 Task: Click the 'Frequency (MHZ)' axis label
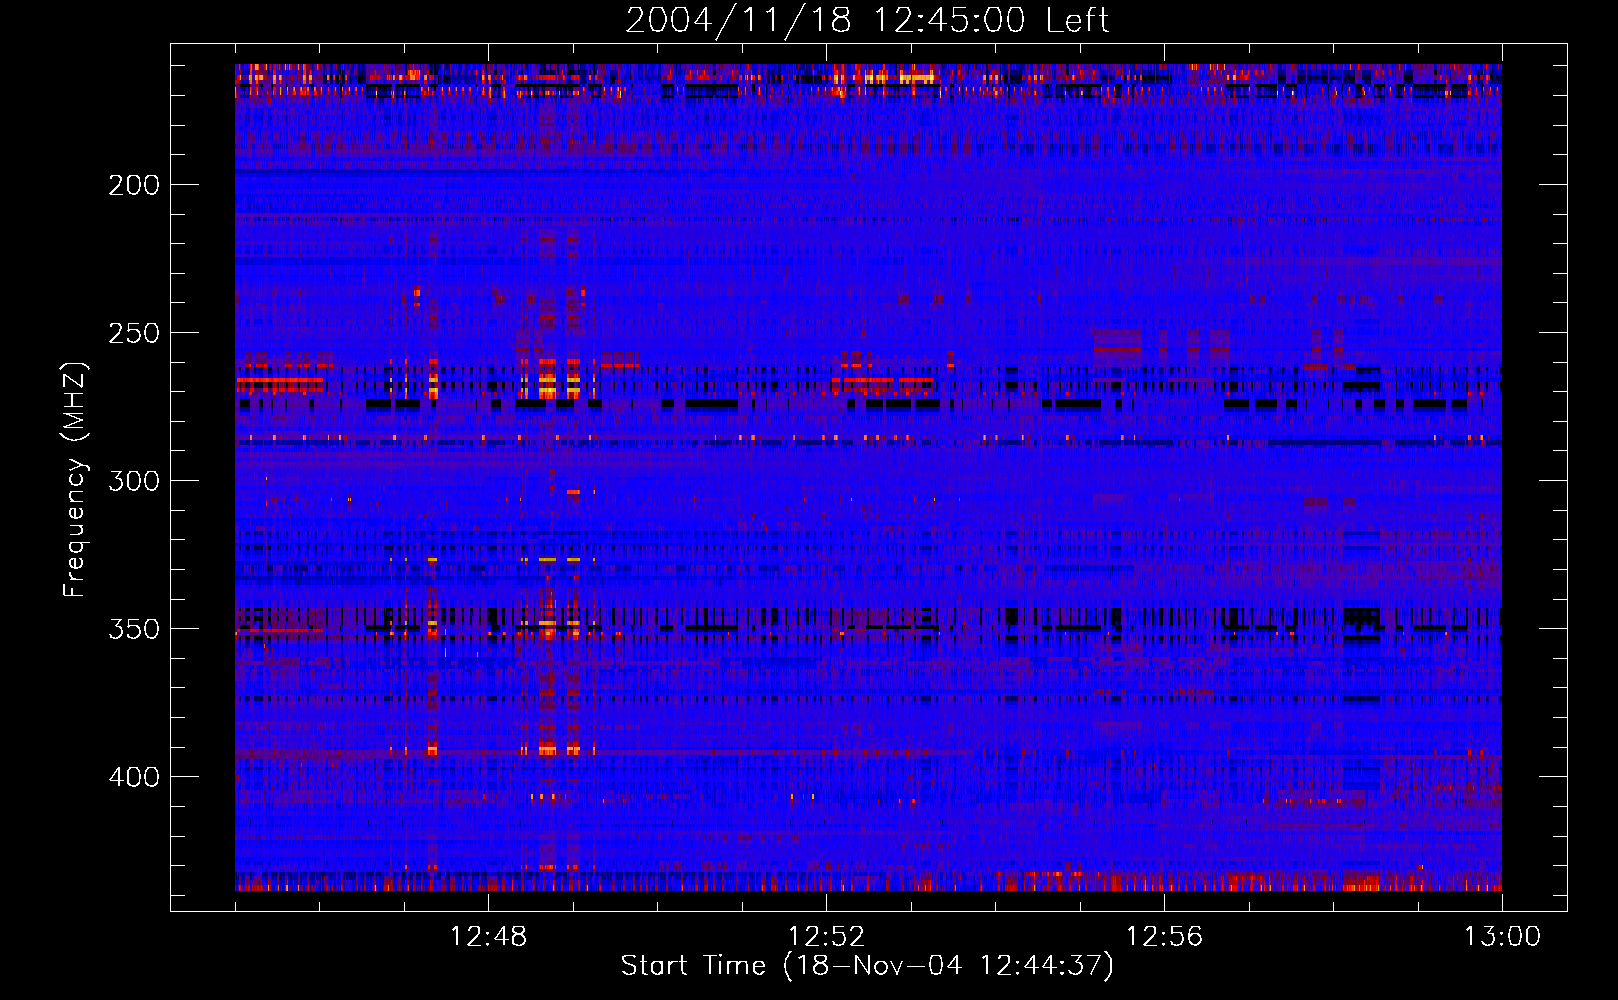tap(75, 479)
